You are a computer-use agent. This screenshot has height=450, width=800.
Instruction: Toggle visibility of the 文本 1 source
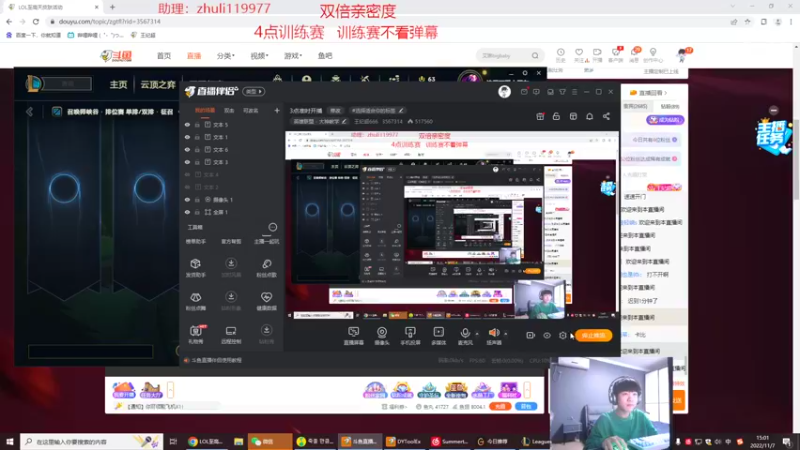click(187, 137)
